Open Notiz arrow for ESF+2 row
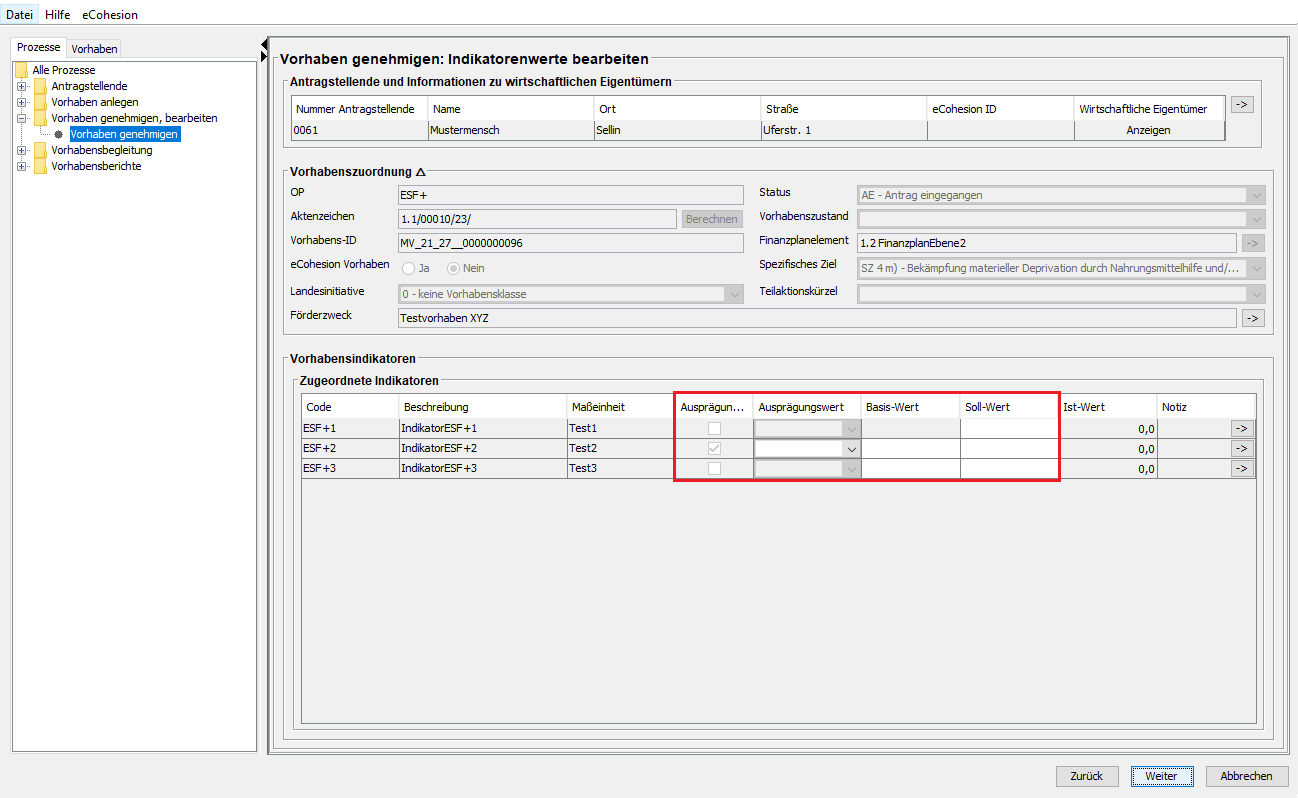Viewport: 1298px width, 798px height. [1242, 449]
